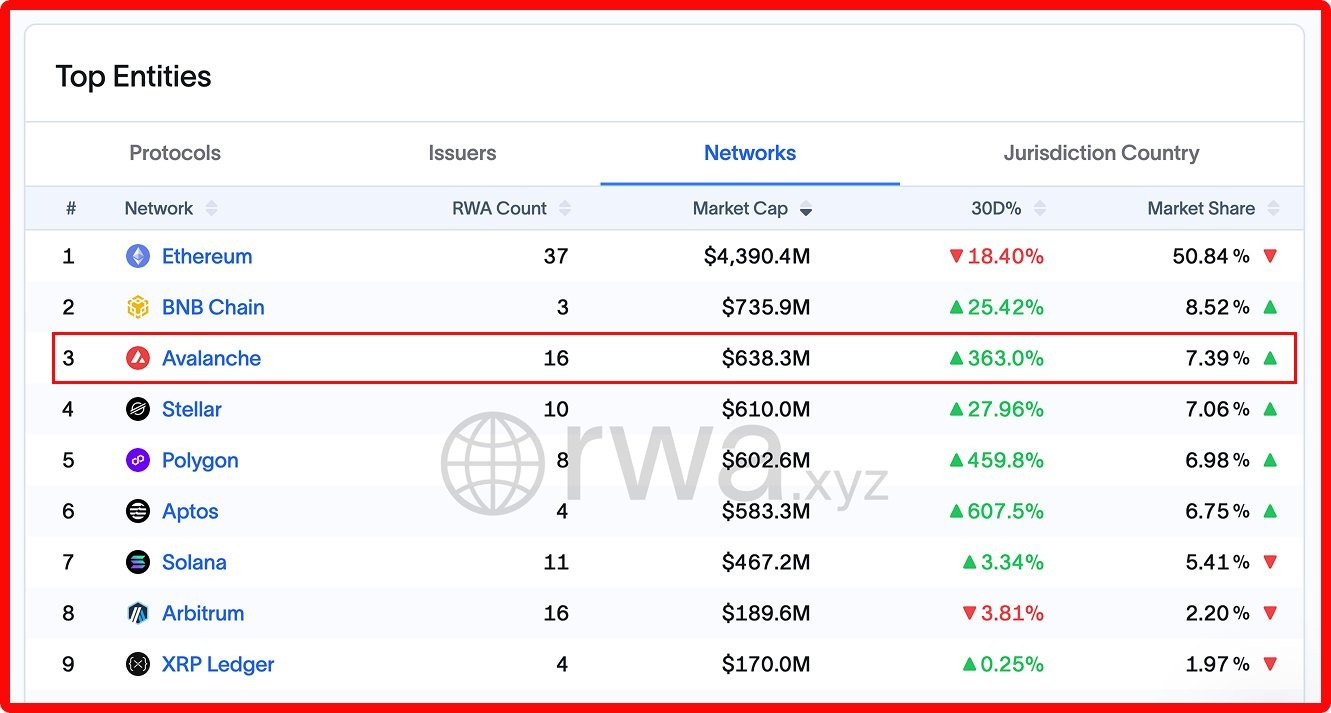The image size is (1331, 713).
Task: Open the BNB Chain network link
Action: (x=213, y=307)
